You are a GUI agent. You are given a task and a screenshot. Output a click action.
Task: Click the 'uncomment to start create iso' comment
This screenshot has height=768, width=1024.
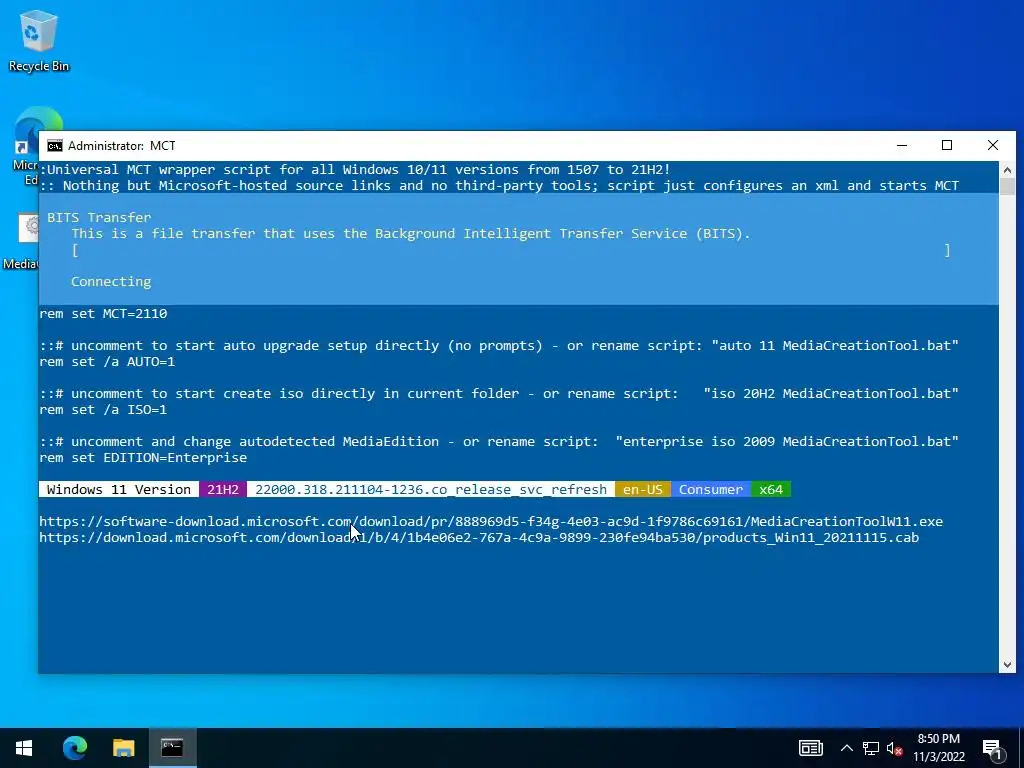point(499,394)
